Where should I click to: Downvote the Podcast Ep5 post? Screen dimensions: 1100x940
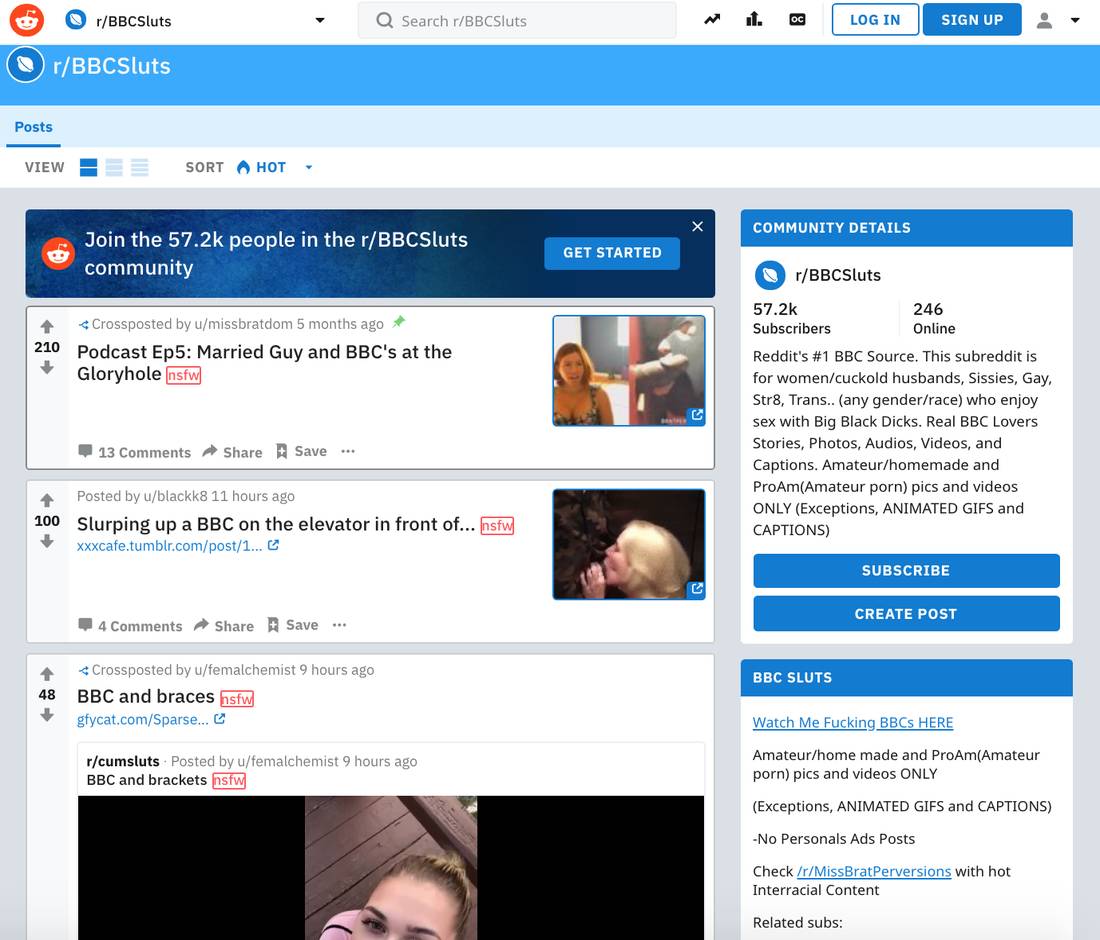click(47, 368)
